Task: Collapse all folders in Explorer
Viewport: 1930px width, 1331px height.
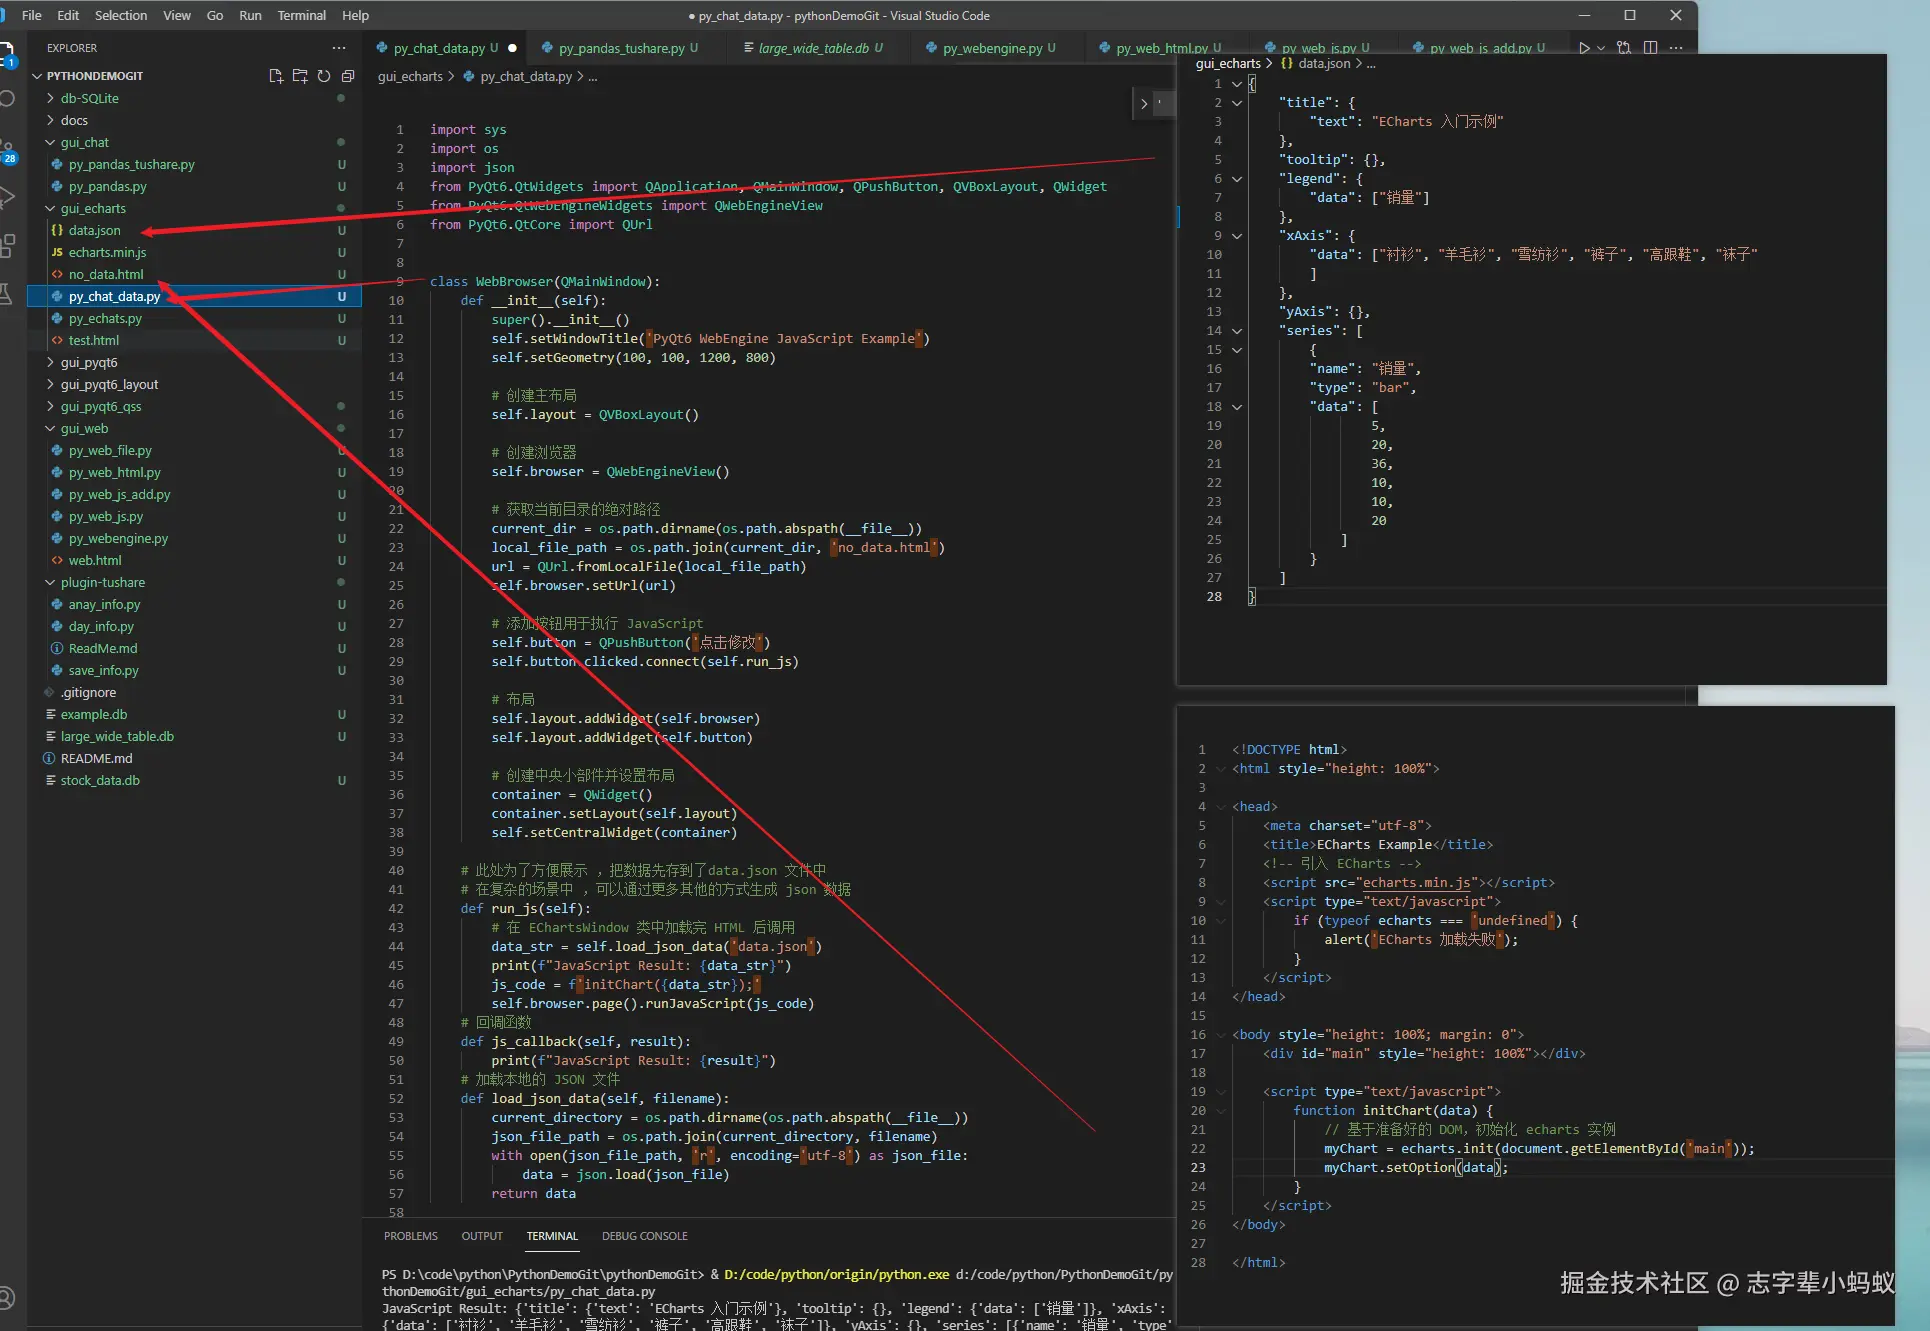Action: coord(348,76)
